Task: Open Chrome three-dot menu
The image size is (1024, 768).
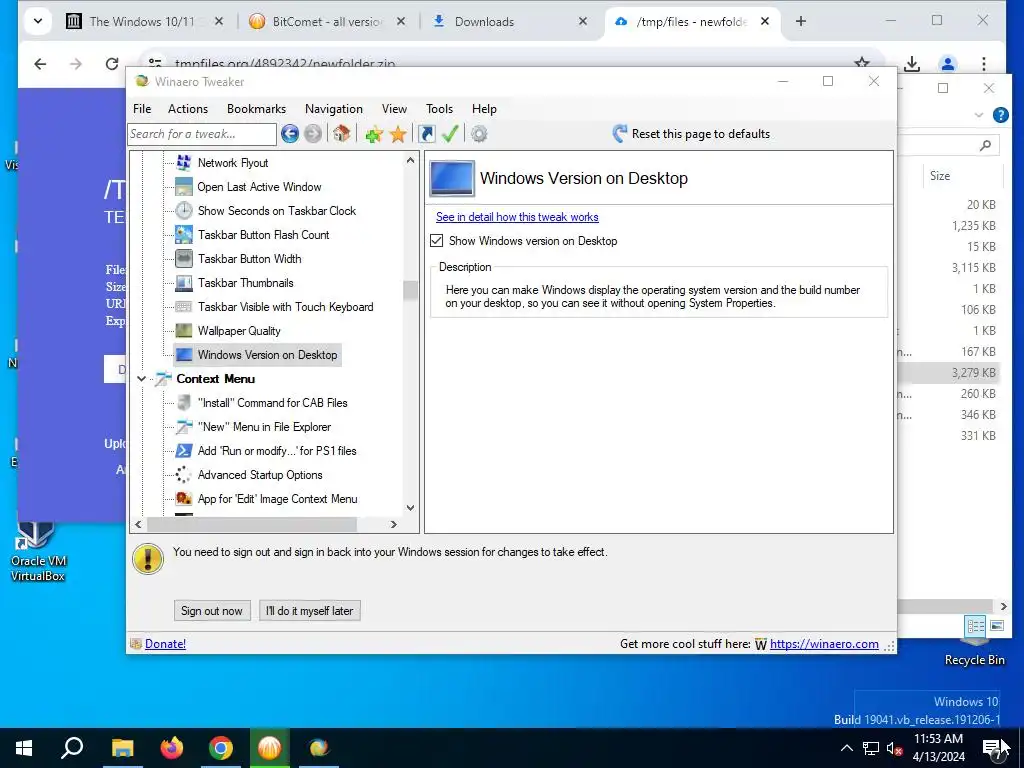Action: click(984, 63)
